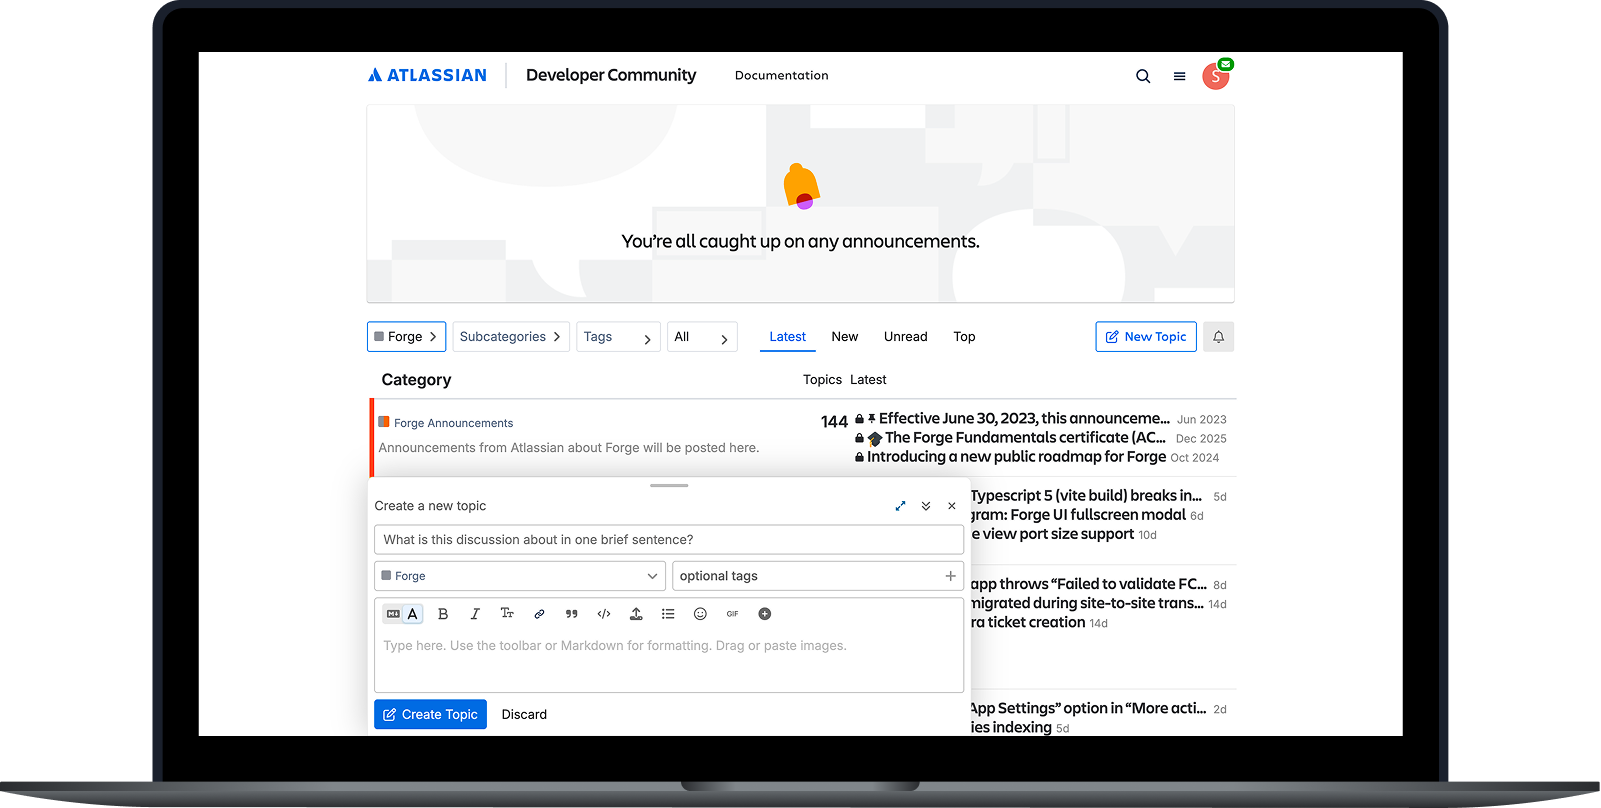Click the Forge Announcements description text
1601x808 pixels.
(x=568, y=448)
